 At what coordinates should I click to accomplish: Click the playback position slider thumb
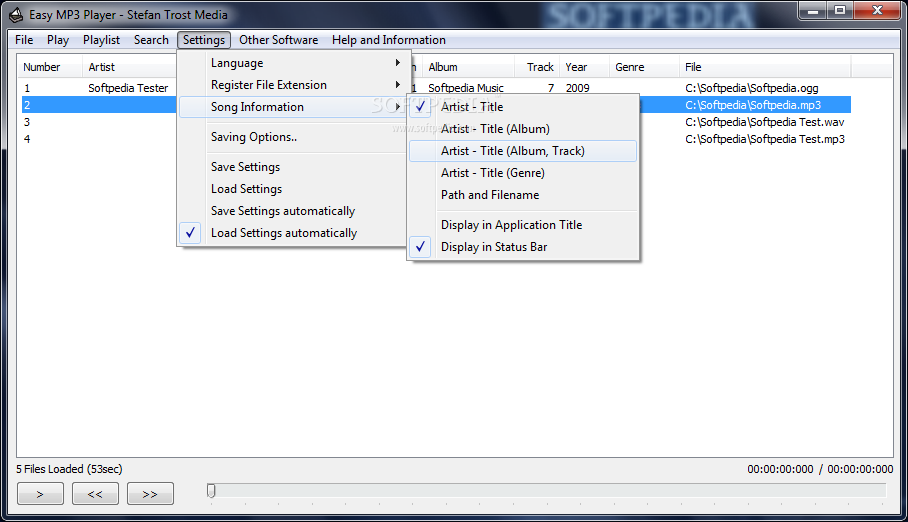211,491
